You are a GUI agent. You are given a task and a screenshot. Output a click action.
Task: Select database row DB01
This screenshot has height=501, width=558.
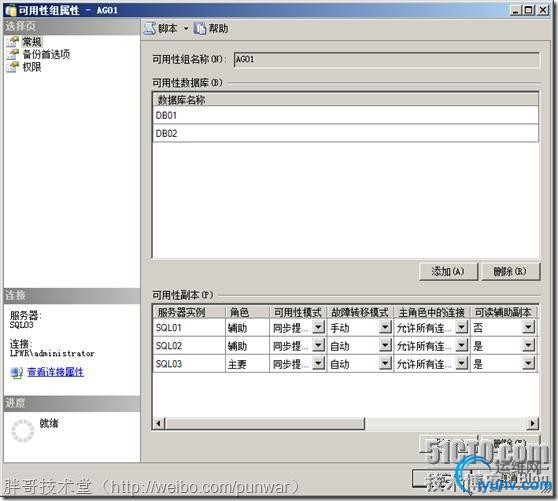[345, 115]
